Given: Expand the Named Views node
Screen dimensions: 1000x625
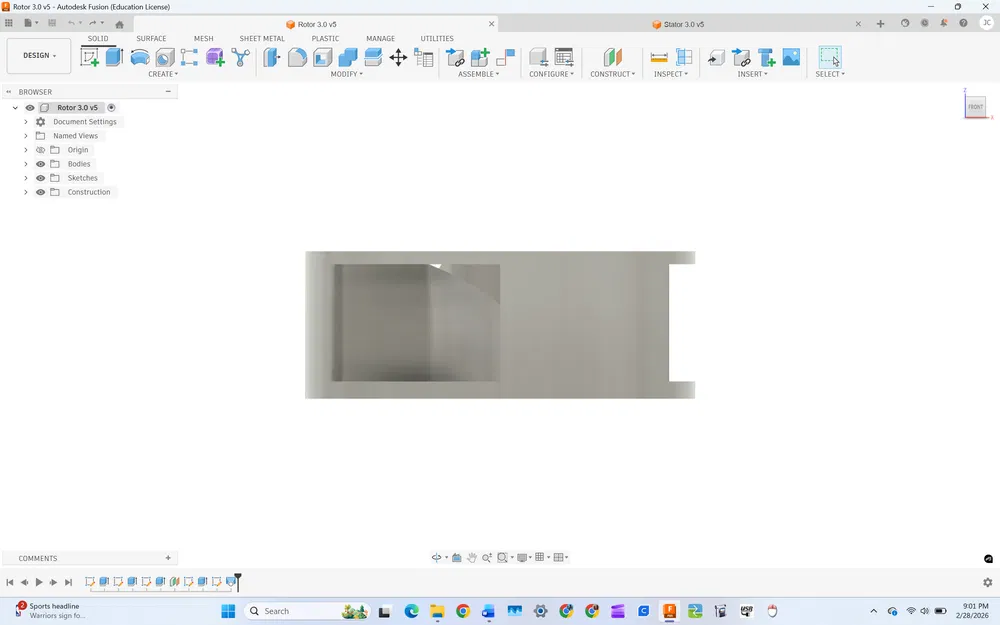Looking at the screenshot, I should [26, 136].
